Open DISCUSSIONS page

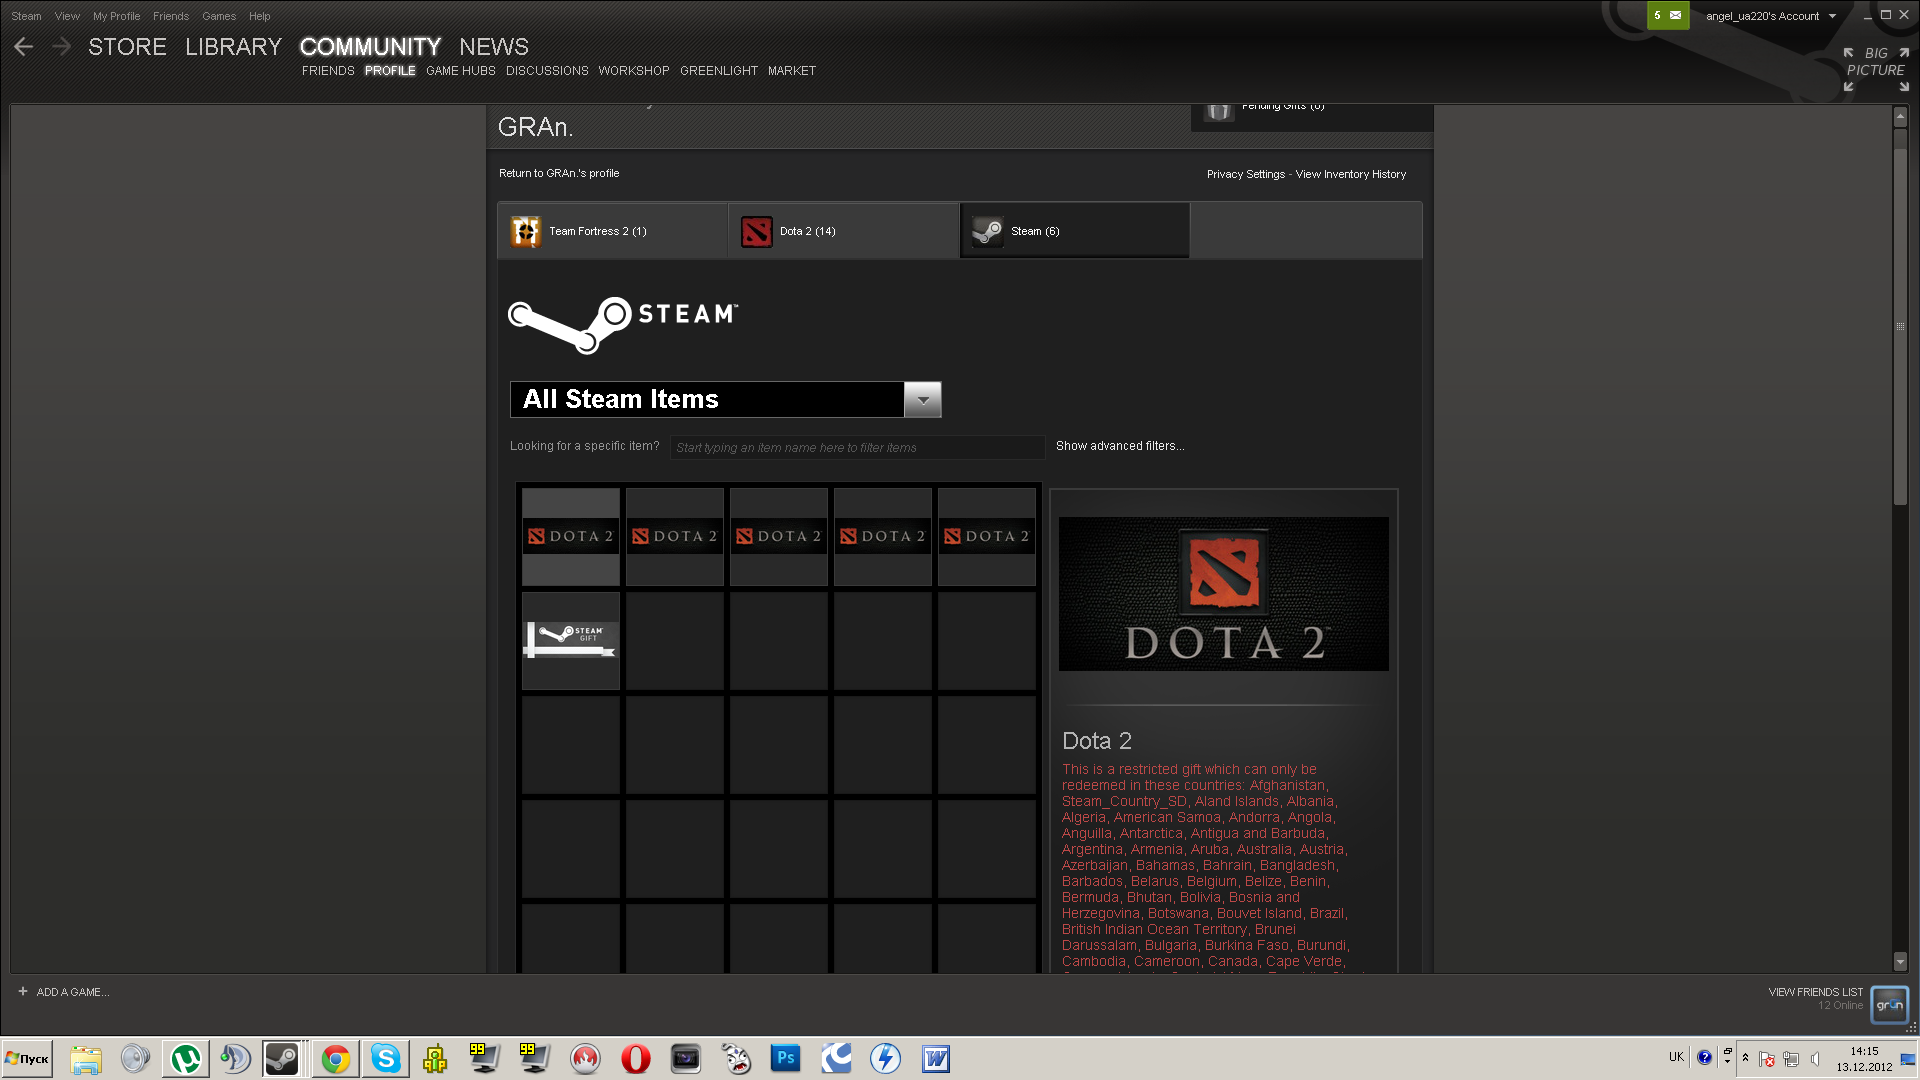(547, 71)
